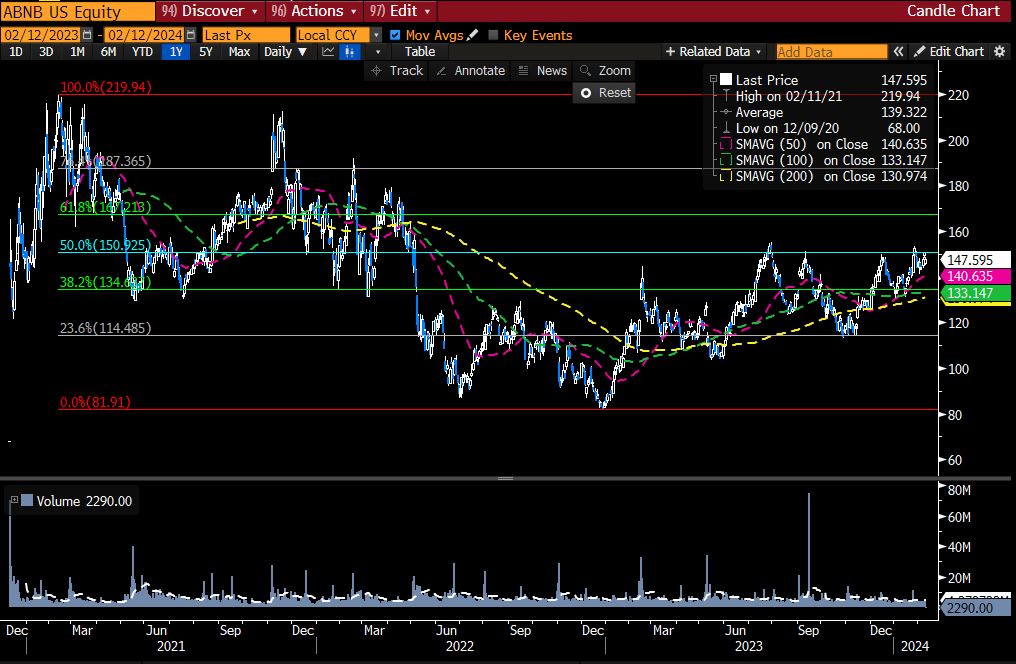1016x664 pixels.
Task: Open the Actions dropdown menu
Action: pos(314,11)
